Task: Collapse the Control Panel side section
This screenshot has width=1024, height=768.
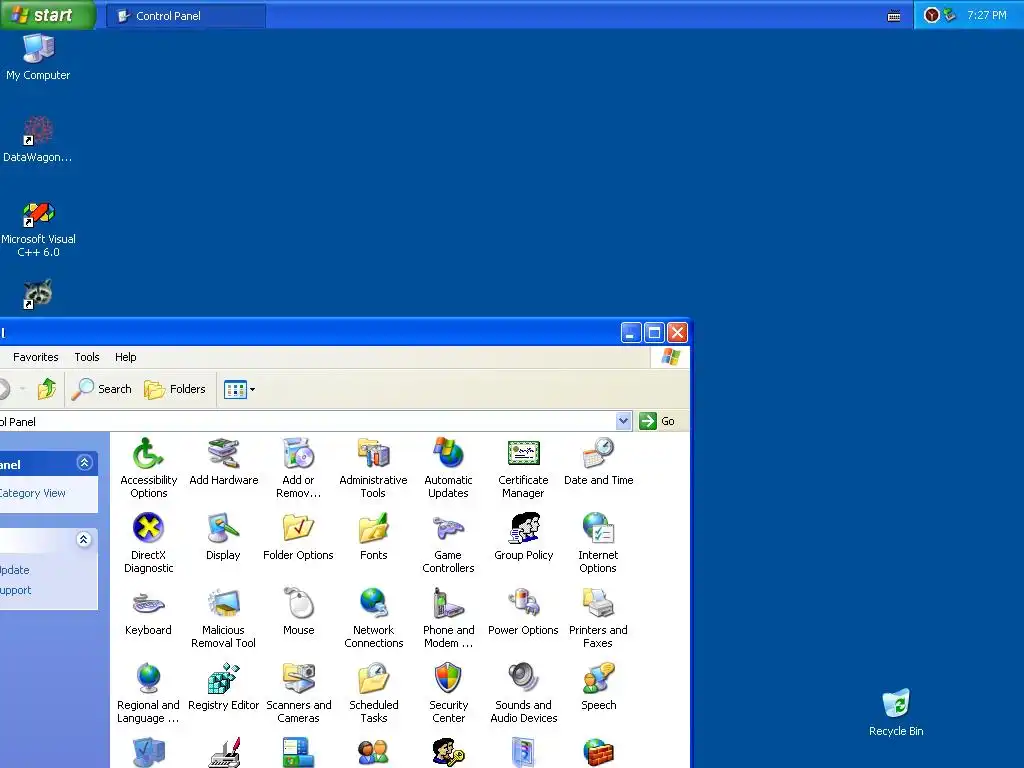Action: pos(84,463)
